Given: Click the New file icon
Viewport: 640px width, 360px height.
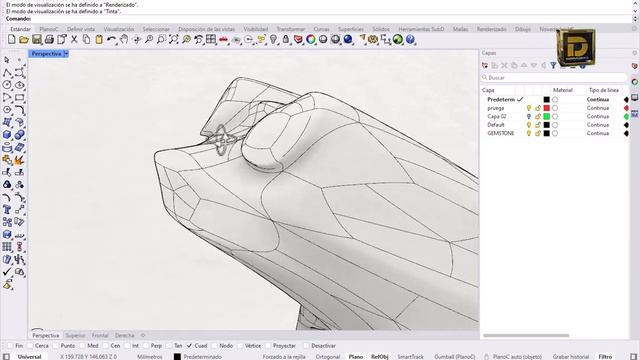Looking at the screenshot, I should point(11,40).
